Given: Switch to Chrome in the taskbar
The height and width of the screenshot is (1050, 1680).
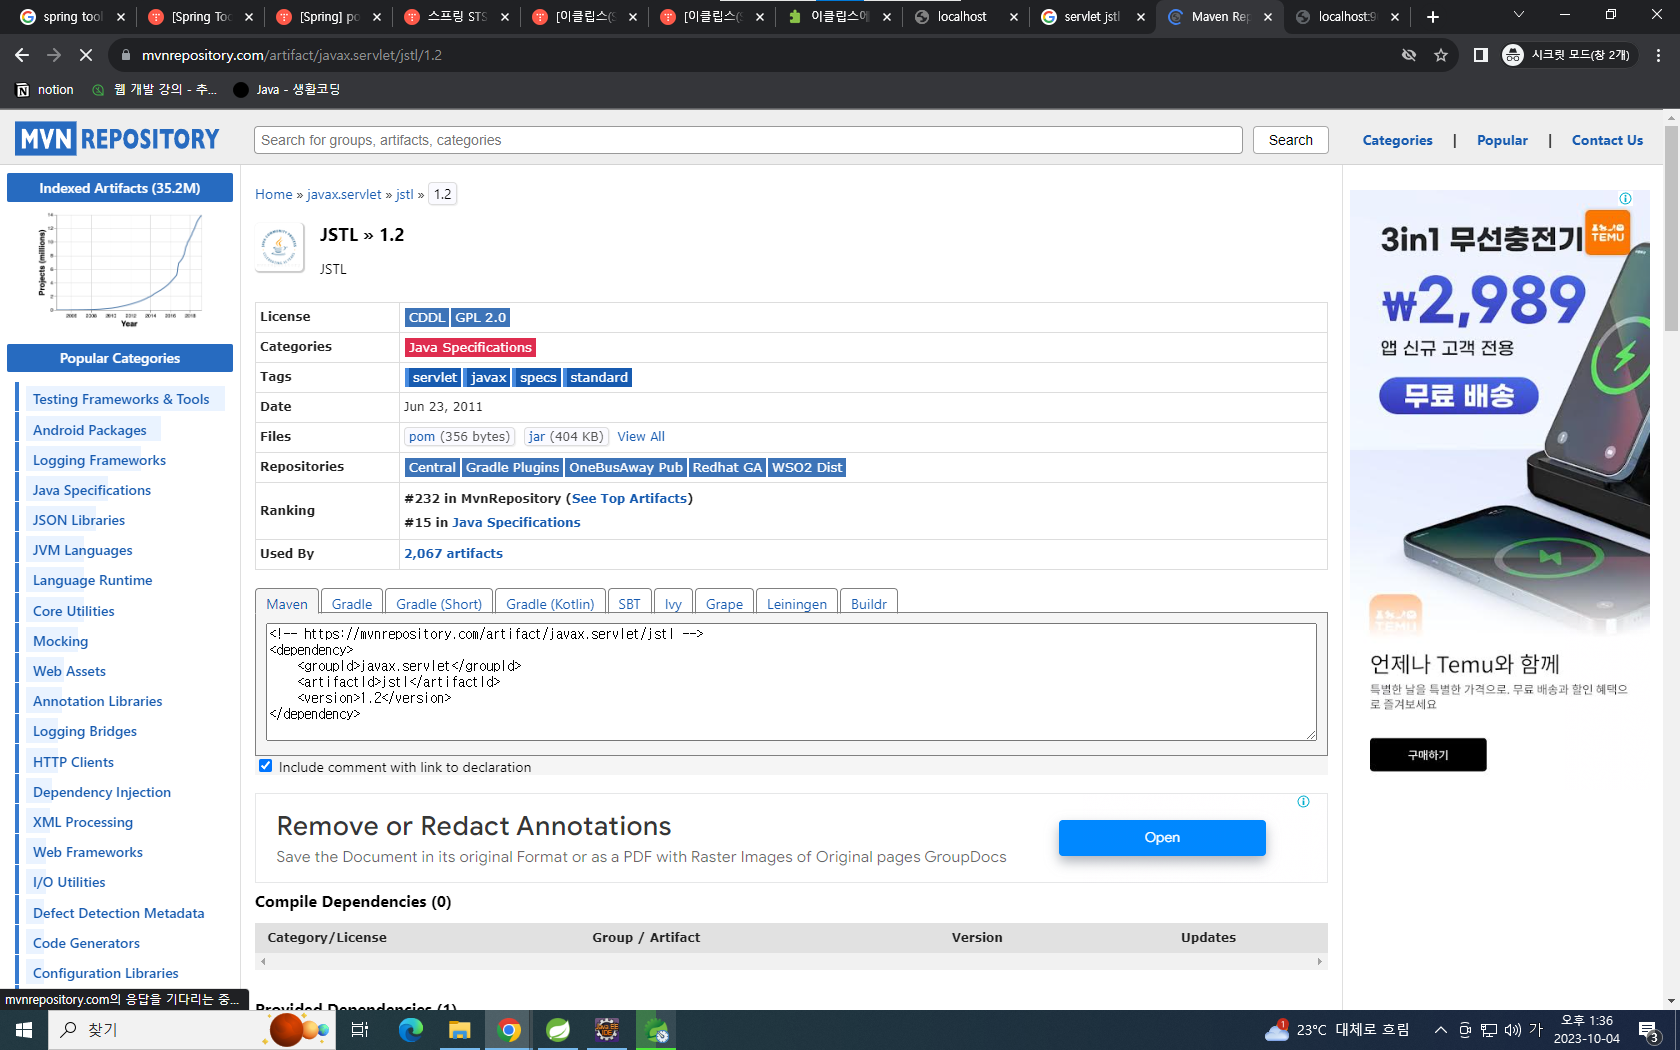Looking at the screenshot, I should point(509,1029).
